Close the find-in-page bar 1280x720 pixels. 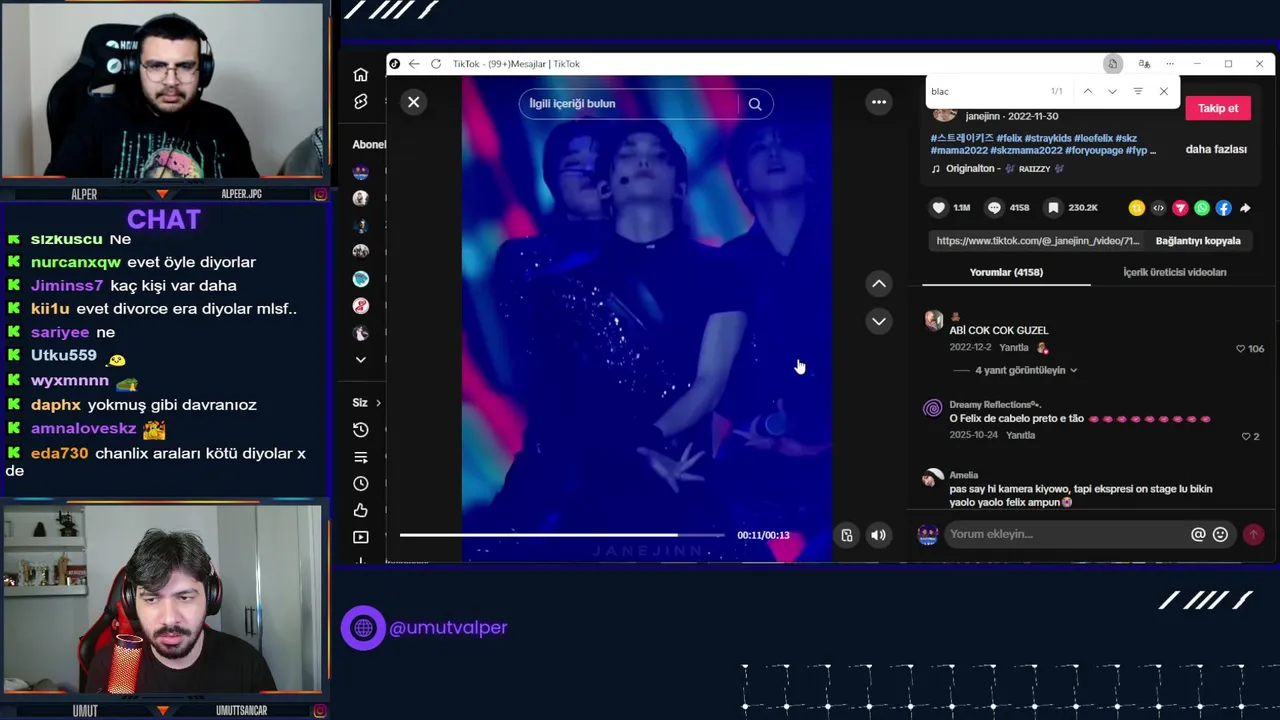pyautogui.click(x=1163, y=91)
